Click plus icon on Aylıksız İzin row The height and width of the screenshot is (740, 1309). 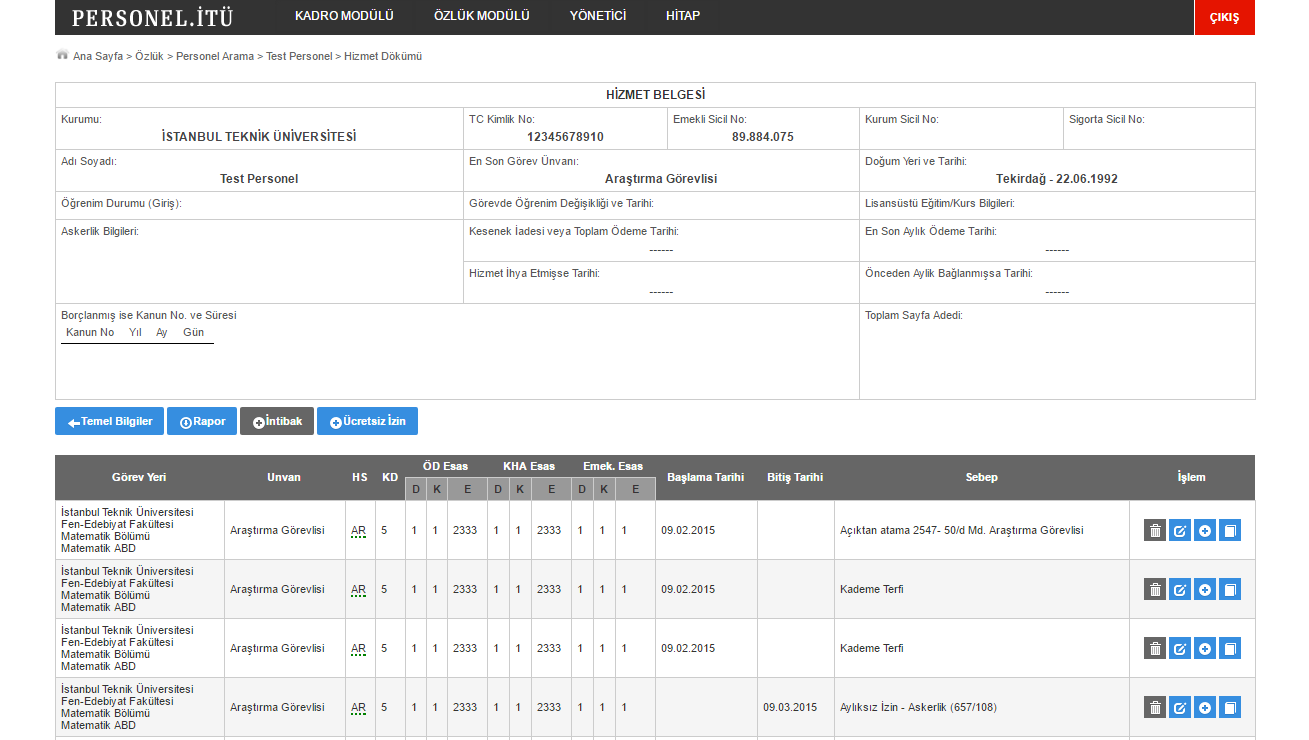point(1205,708)
